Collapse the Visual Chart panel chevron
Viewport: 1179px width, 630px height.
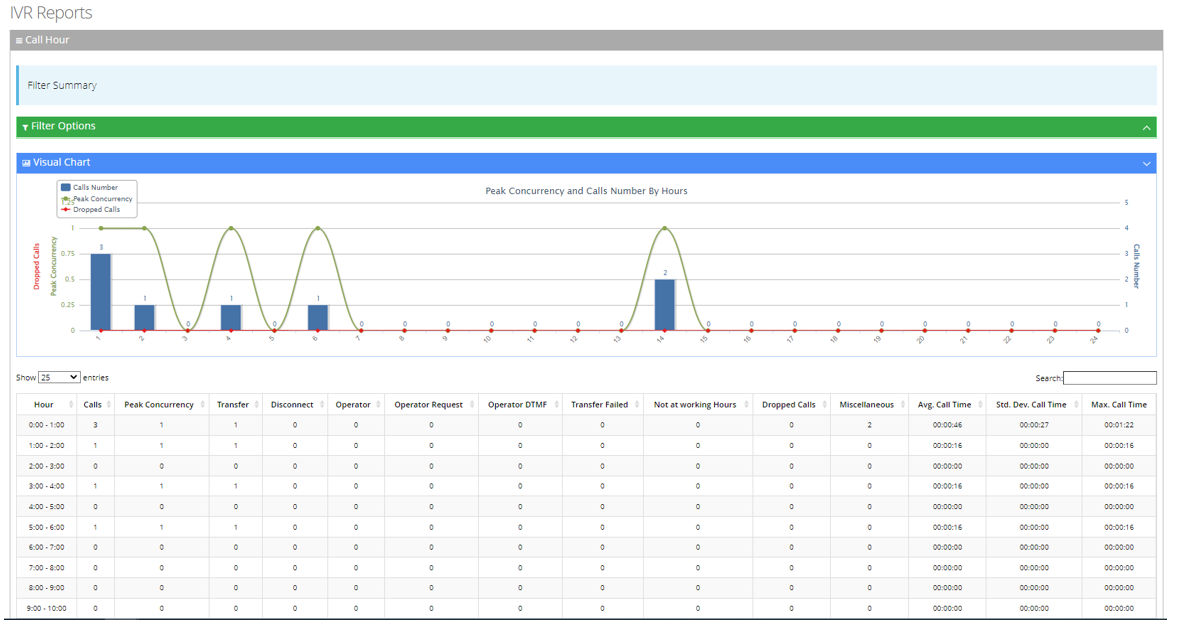[x=1146, y=164]
